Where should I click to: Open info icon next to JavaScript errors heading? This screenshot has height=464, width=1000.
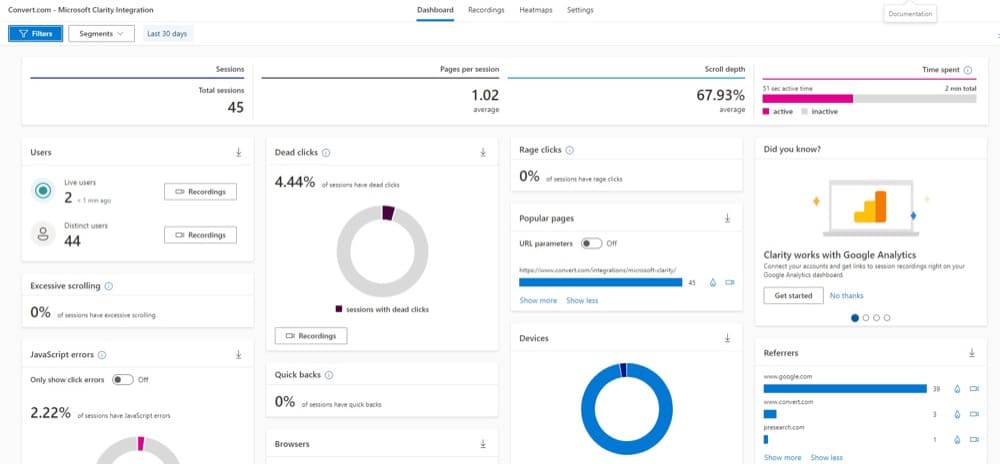pyautogui.click(x=102, y=355)
